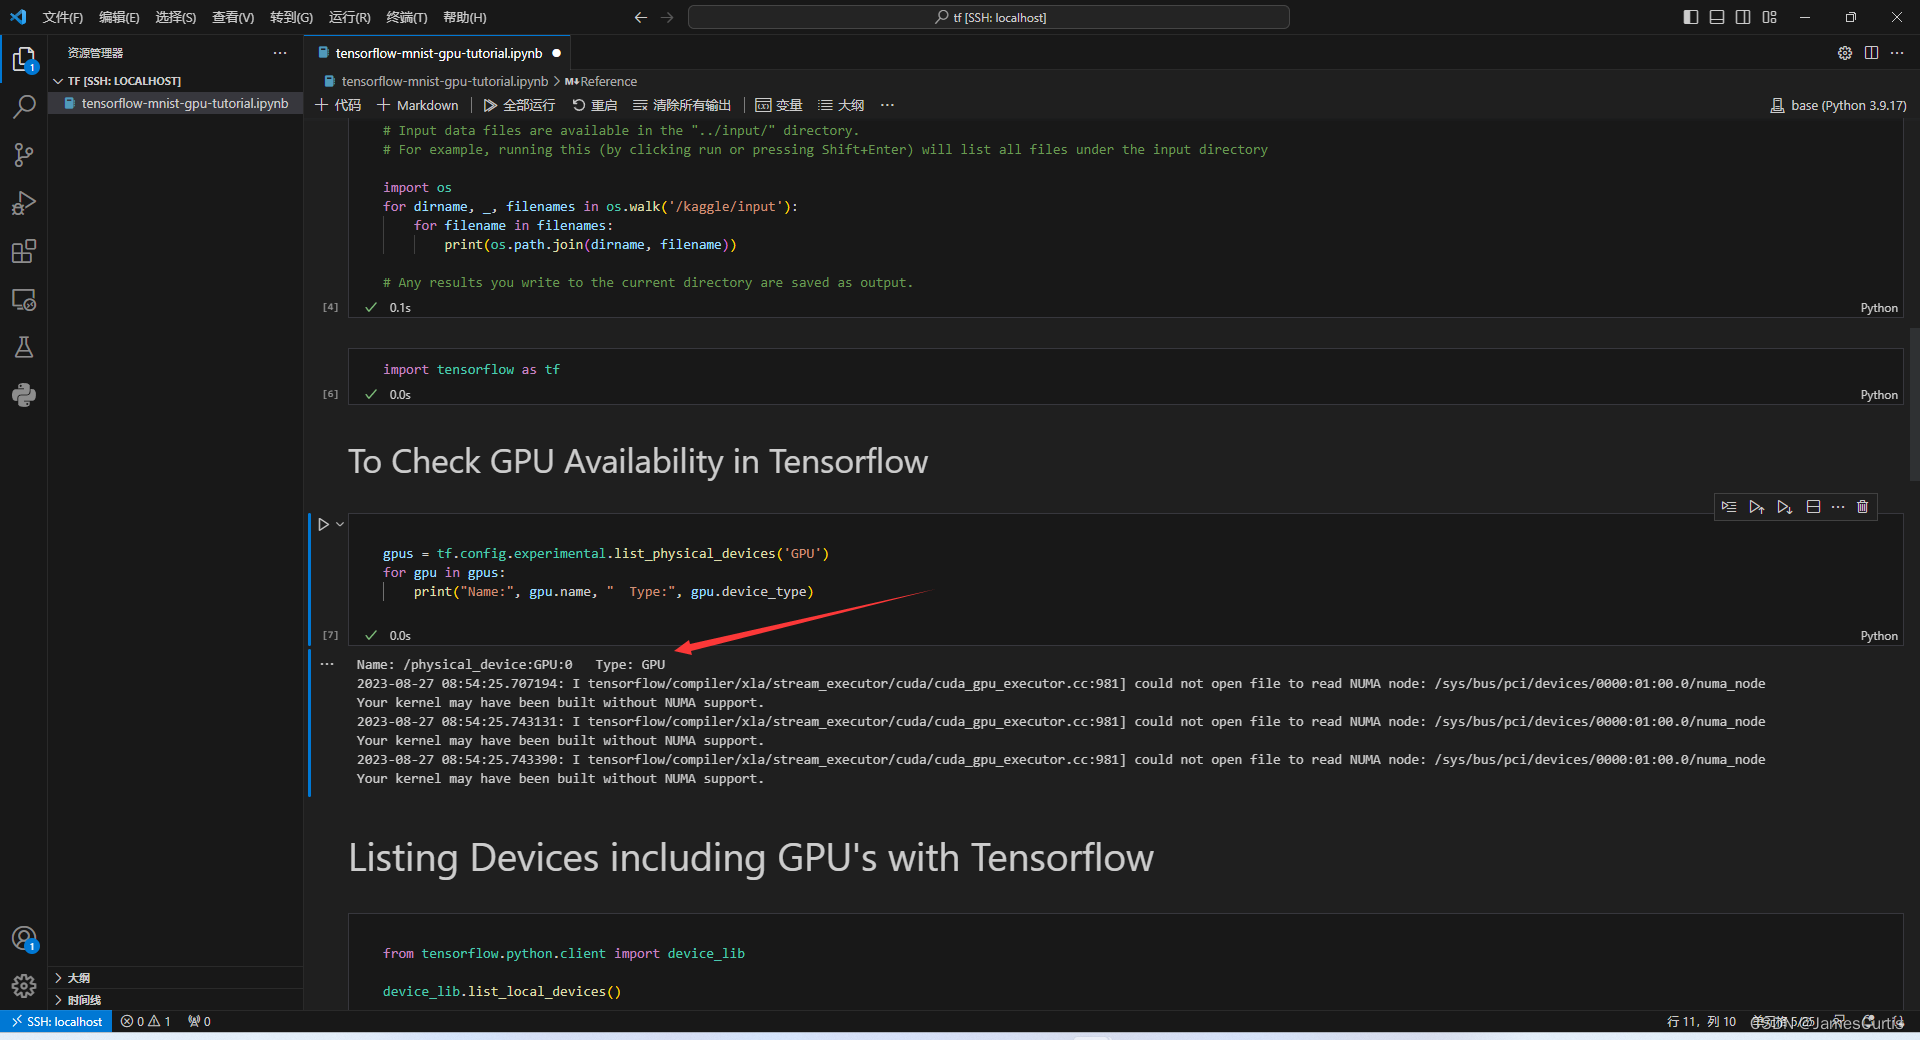Open the 编辑(E) menu
The width and height of the screenshot is (1920, 1040).
119,17
